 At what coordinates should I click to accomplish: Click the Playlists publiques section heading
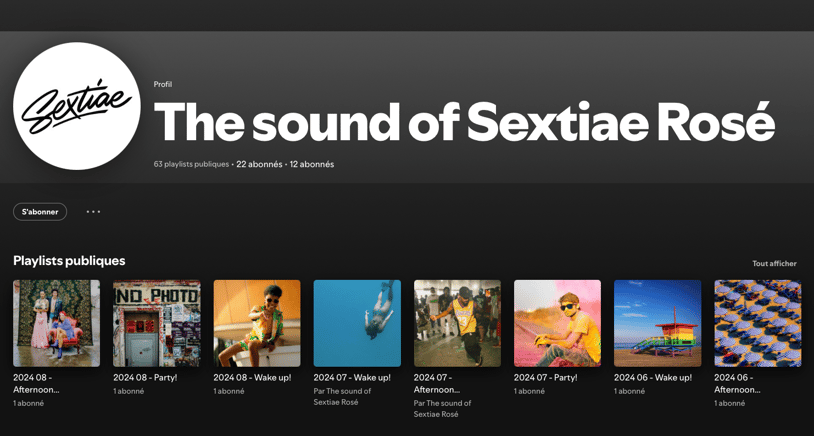click(69, 261)
